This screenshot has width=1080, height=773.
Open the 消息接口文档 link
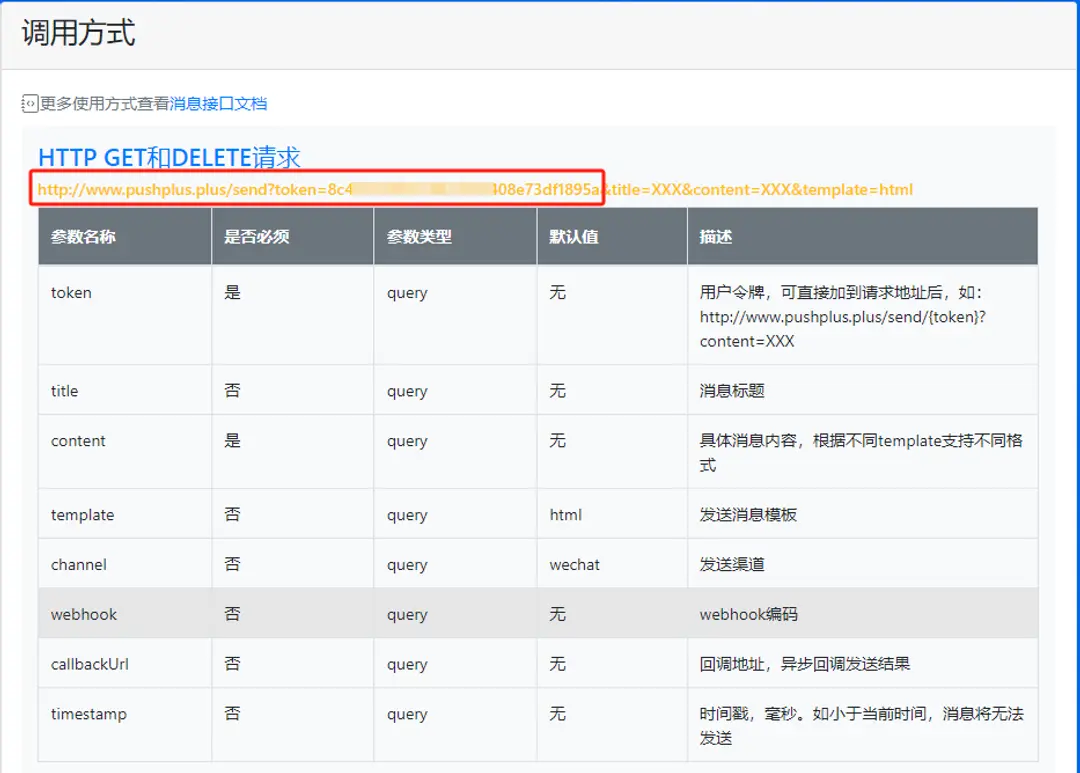[218, 103]
